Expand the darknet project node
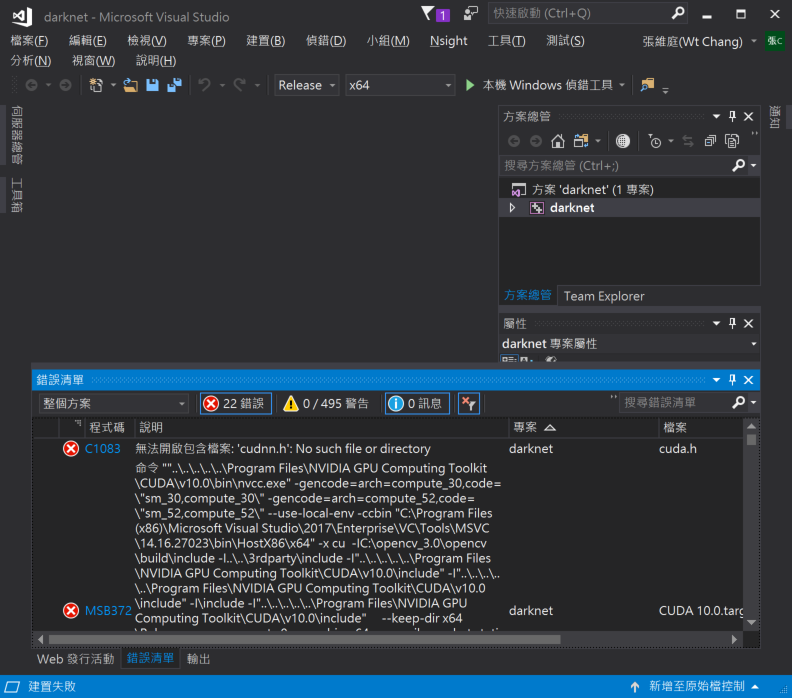The image size is (792, 698). [x=512, y=208]
